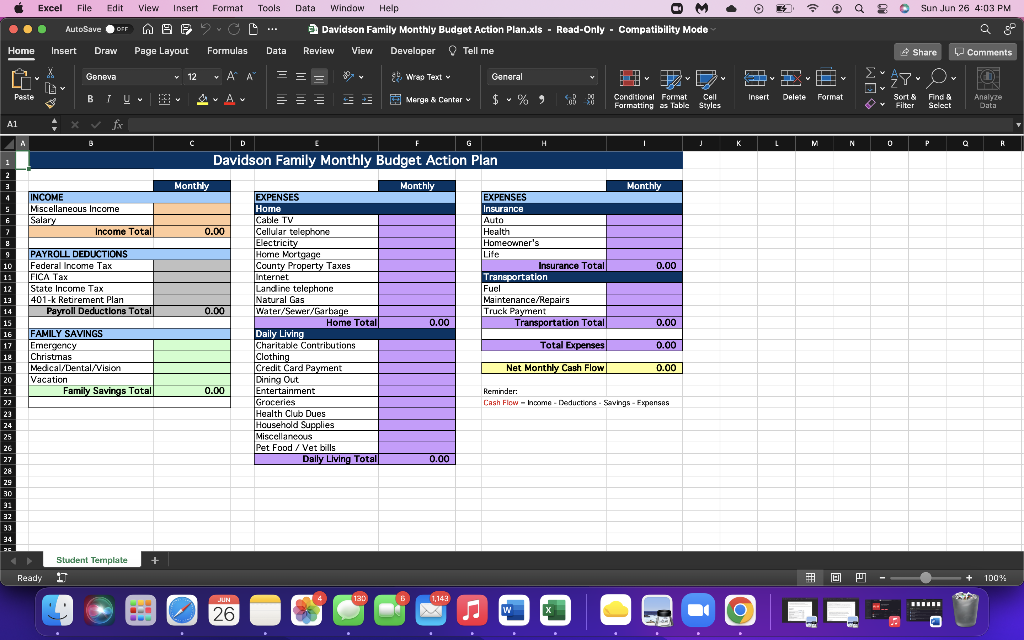Open Find & Select
Screen dimensions: 1024x640
(x=940, y=89)
